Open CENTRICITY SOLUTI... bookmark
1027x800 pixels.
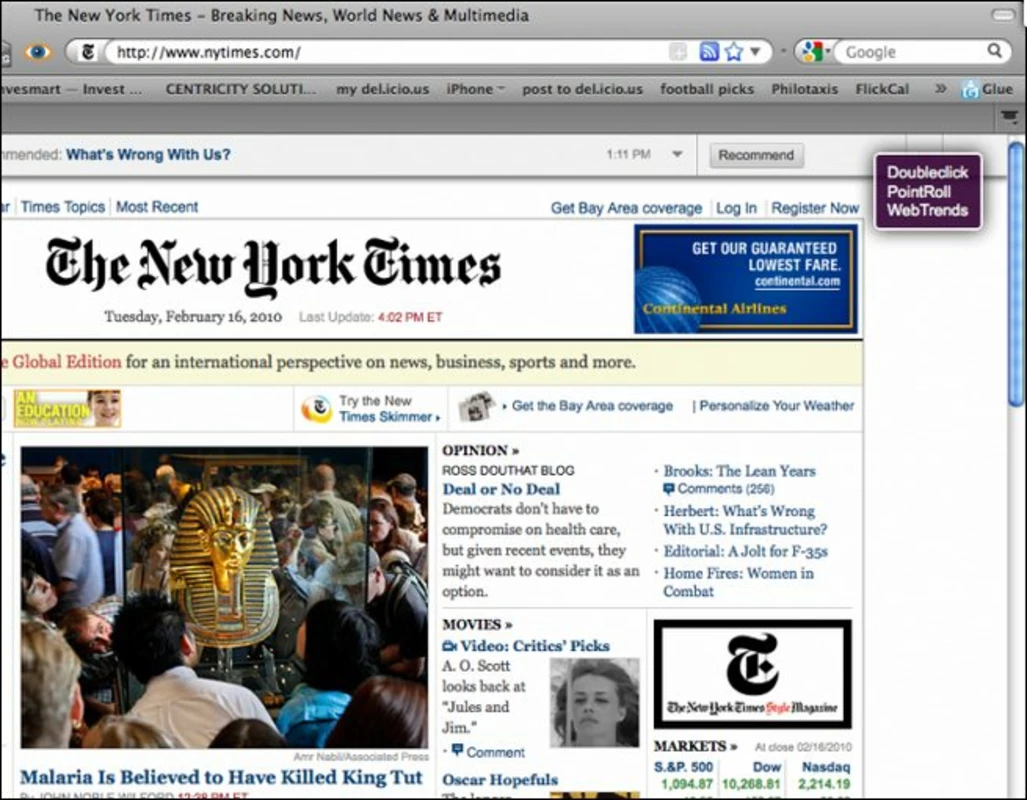(x=240, y=89)
